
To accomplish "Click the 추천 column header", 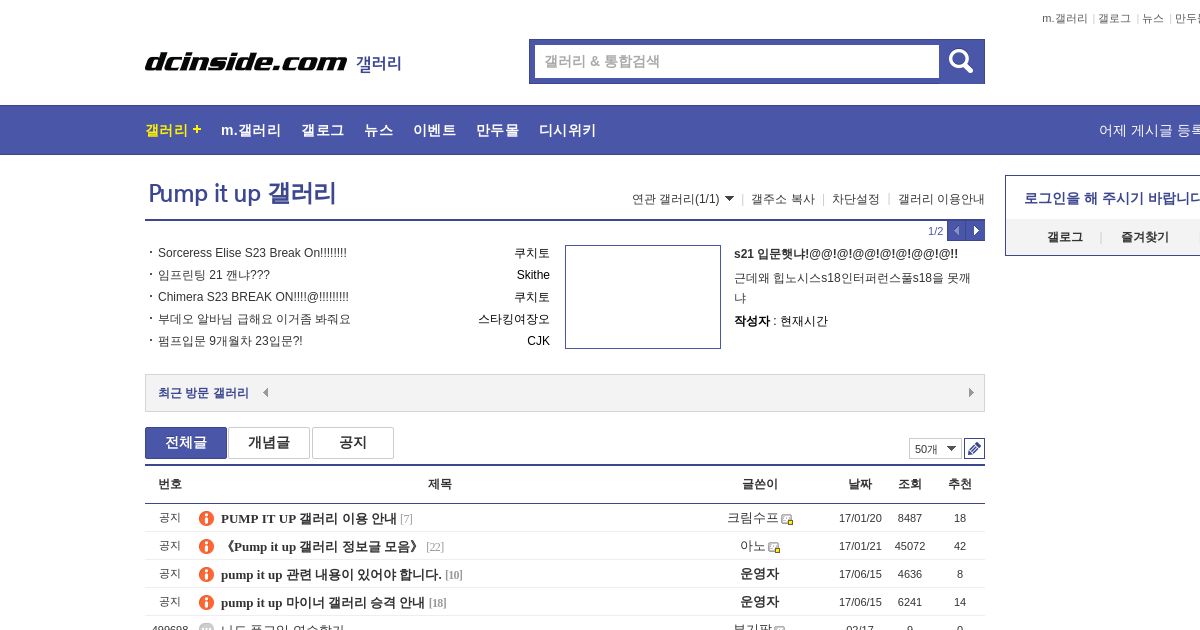I will pyautogui.click(x=960, y=484).
